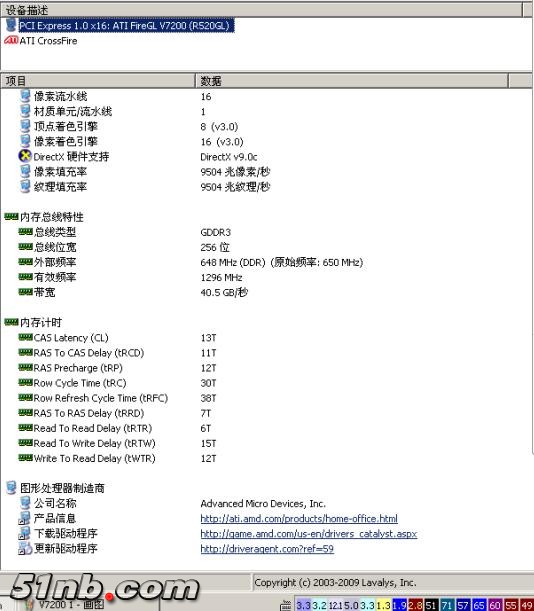
Task: Click the GDDR3 bus type value
Action: pyautogui.click(x=216, y=232)
